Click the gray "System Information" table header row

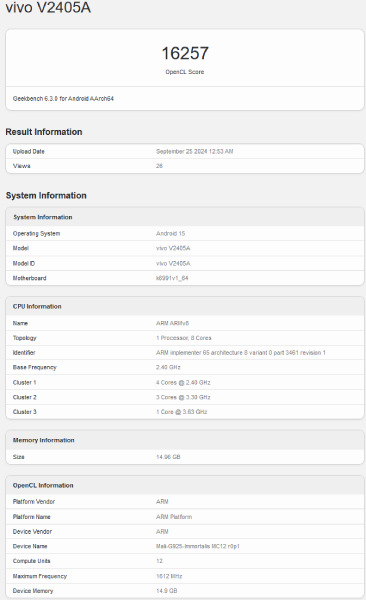tap(185, 217)
